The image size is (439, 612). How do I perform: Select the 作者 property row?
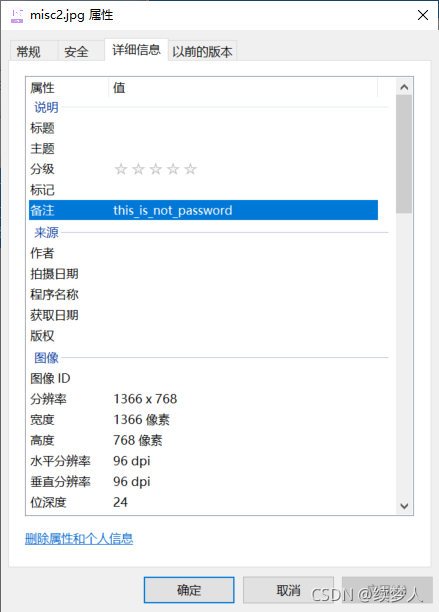coord(203,253)
